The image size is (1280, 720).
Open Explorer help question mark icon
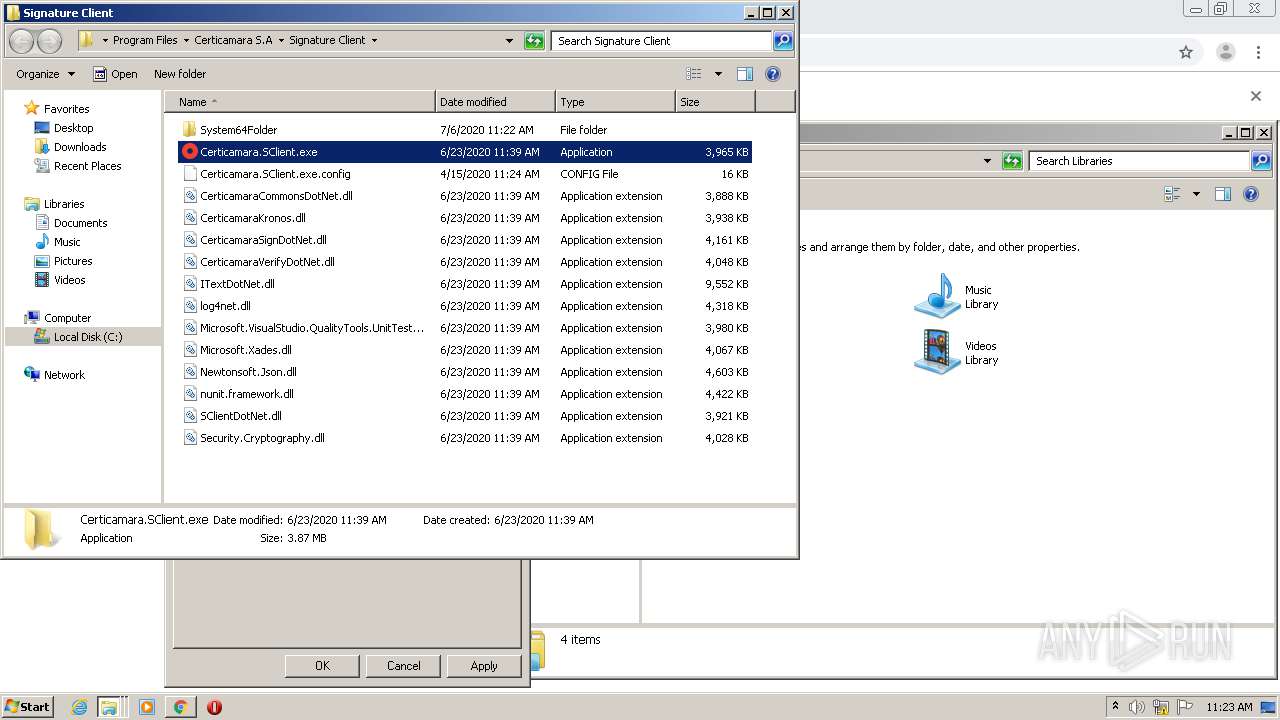point(772,74)
